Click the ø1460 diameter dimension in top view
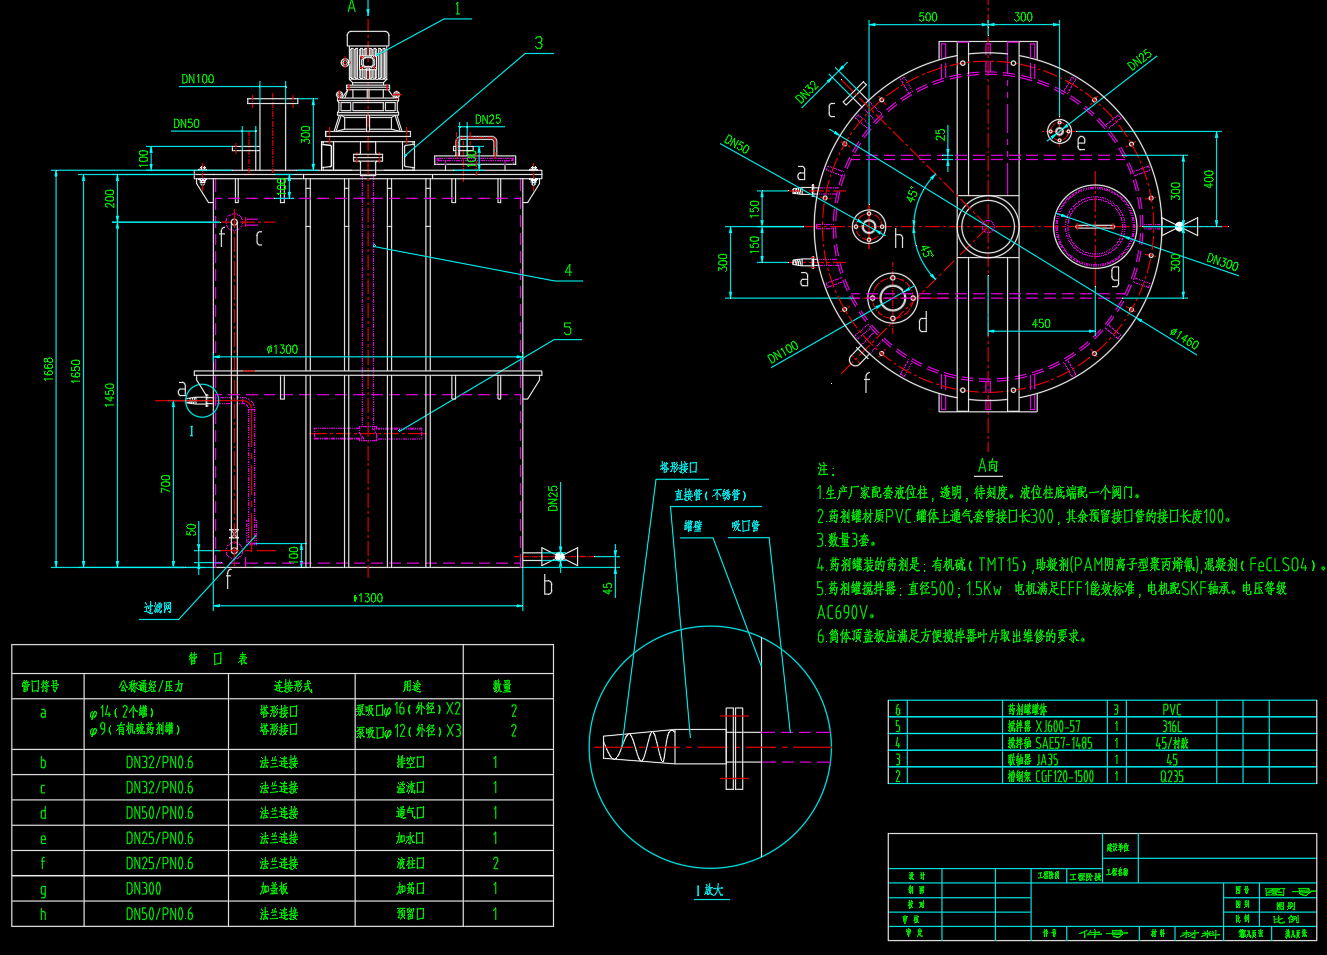1327x955 pixels. coord(1184,338)
